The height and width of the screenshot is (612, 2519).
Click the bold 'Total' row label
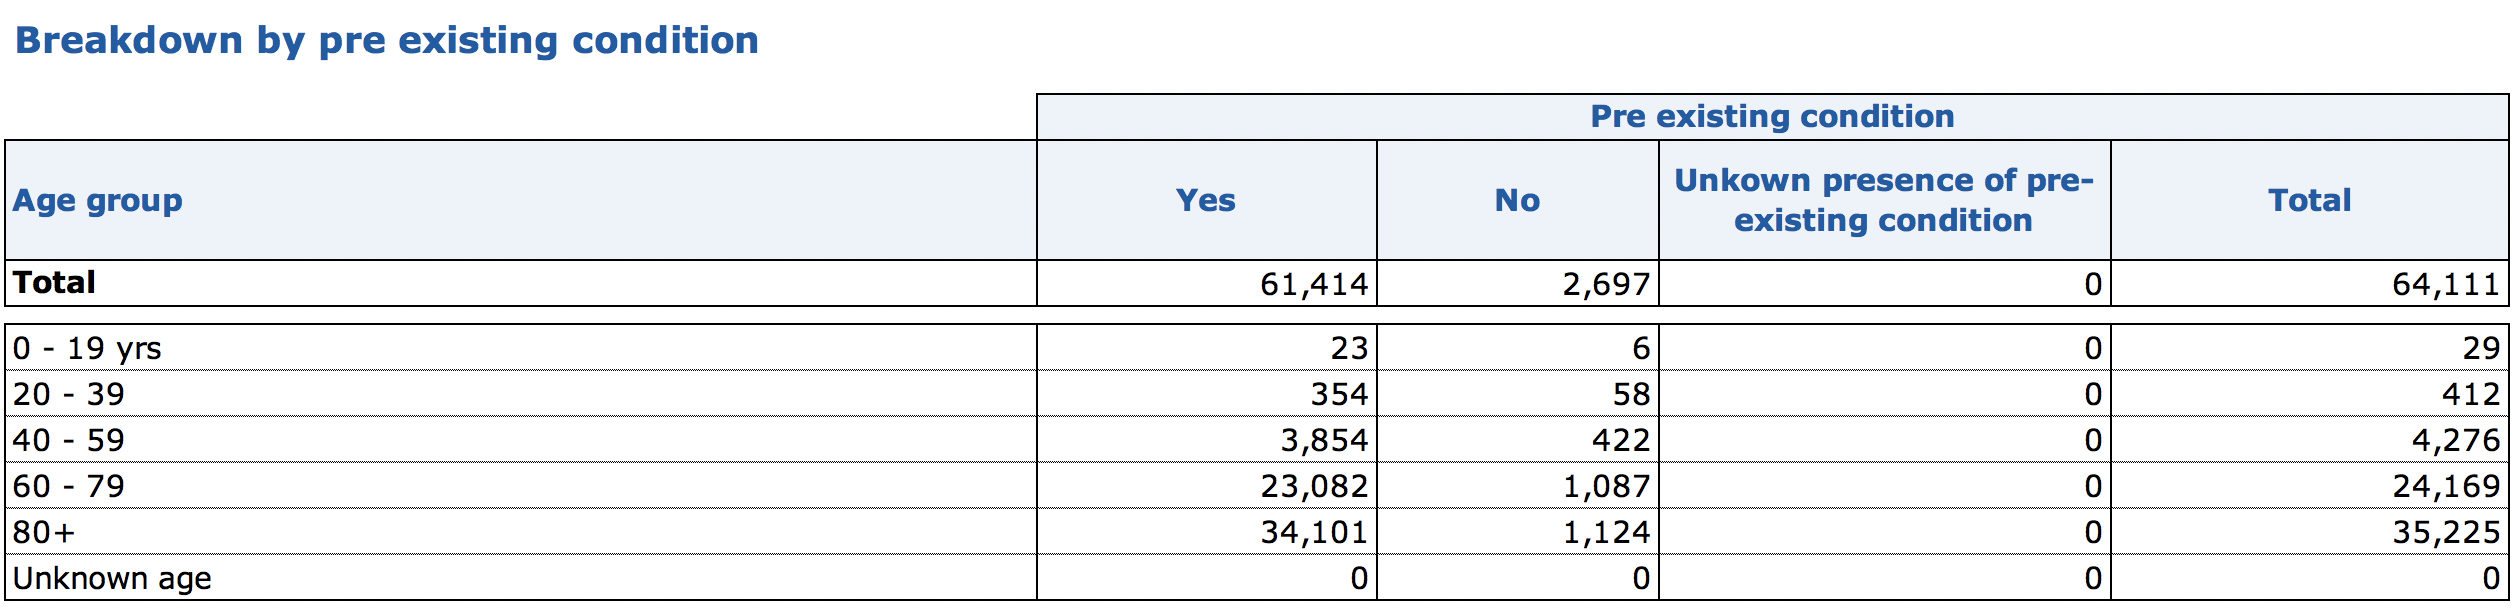[55, 283]
